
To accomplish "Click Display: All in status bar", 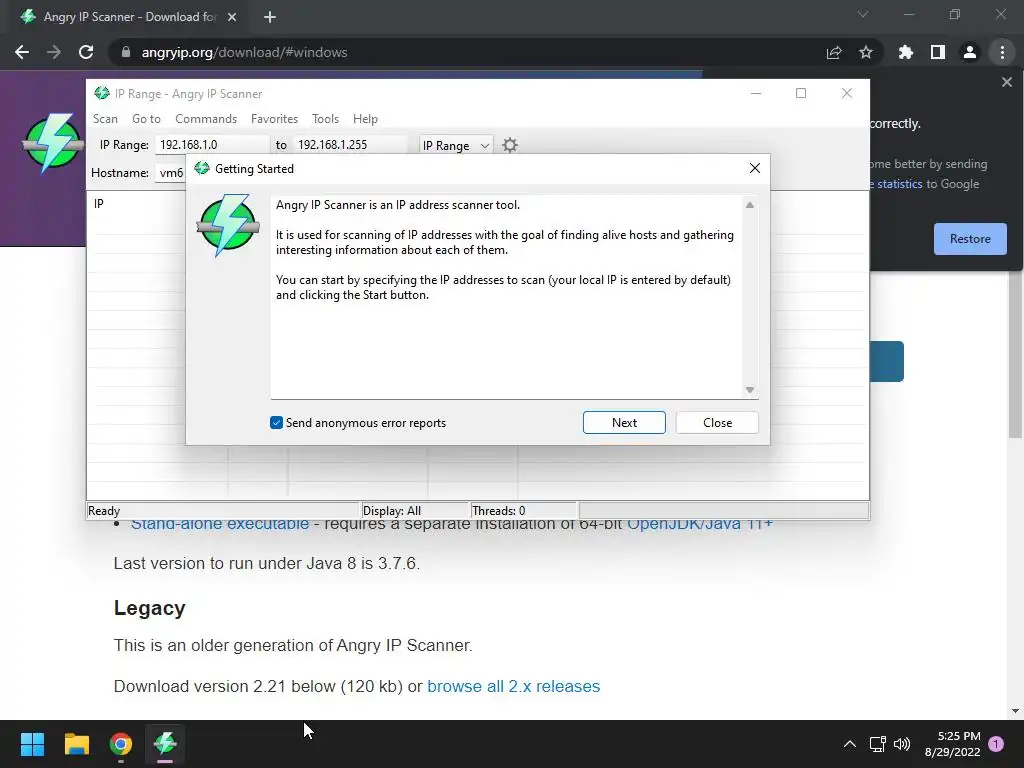I will click(392, 511).
